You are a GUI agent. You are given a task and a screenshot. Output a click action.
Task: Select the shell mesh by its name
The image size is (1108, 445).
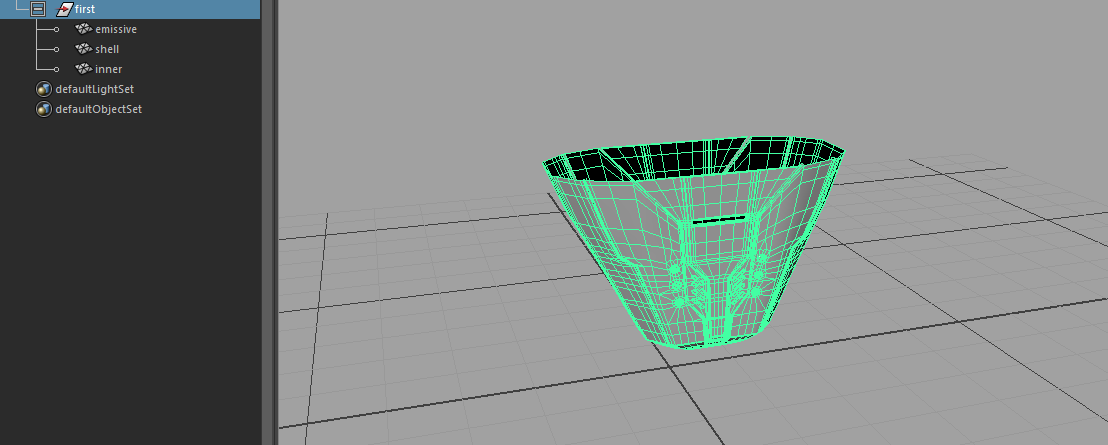(x=107, y=49)
